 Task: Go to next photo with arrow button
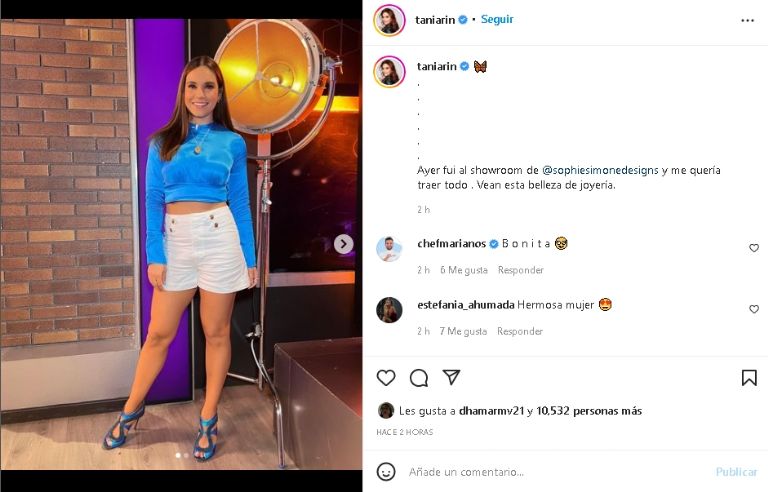(343, 244)
